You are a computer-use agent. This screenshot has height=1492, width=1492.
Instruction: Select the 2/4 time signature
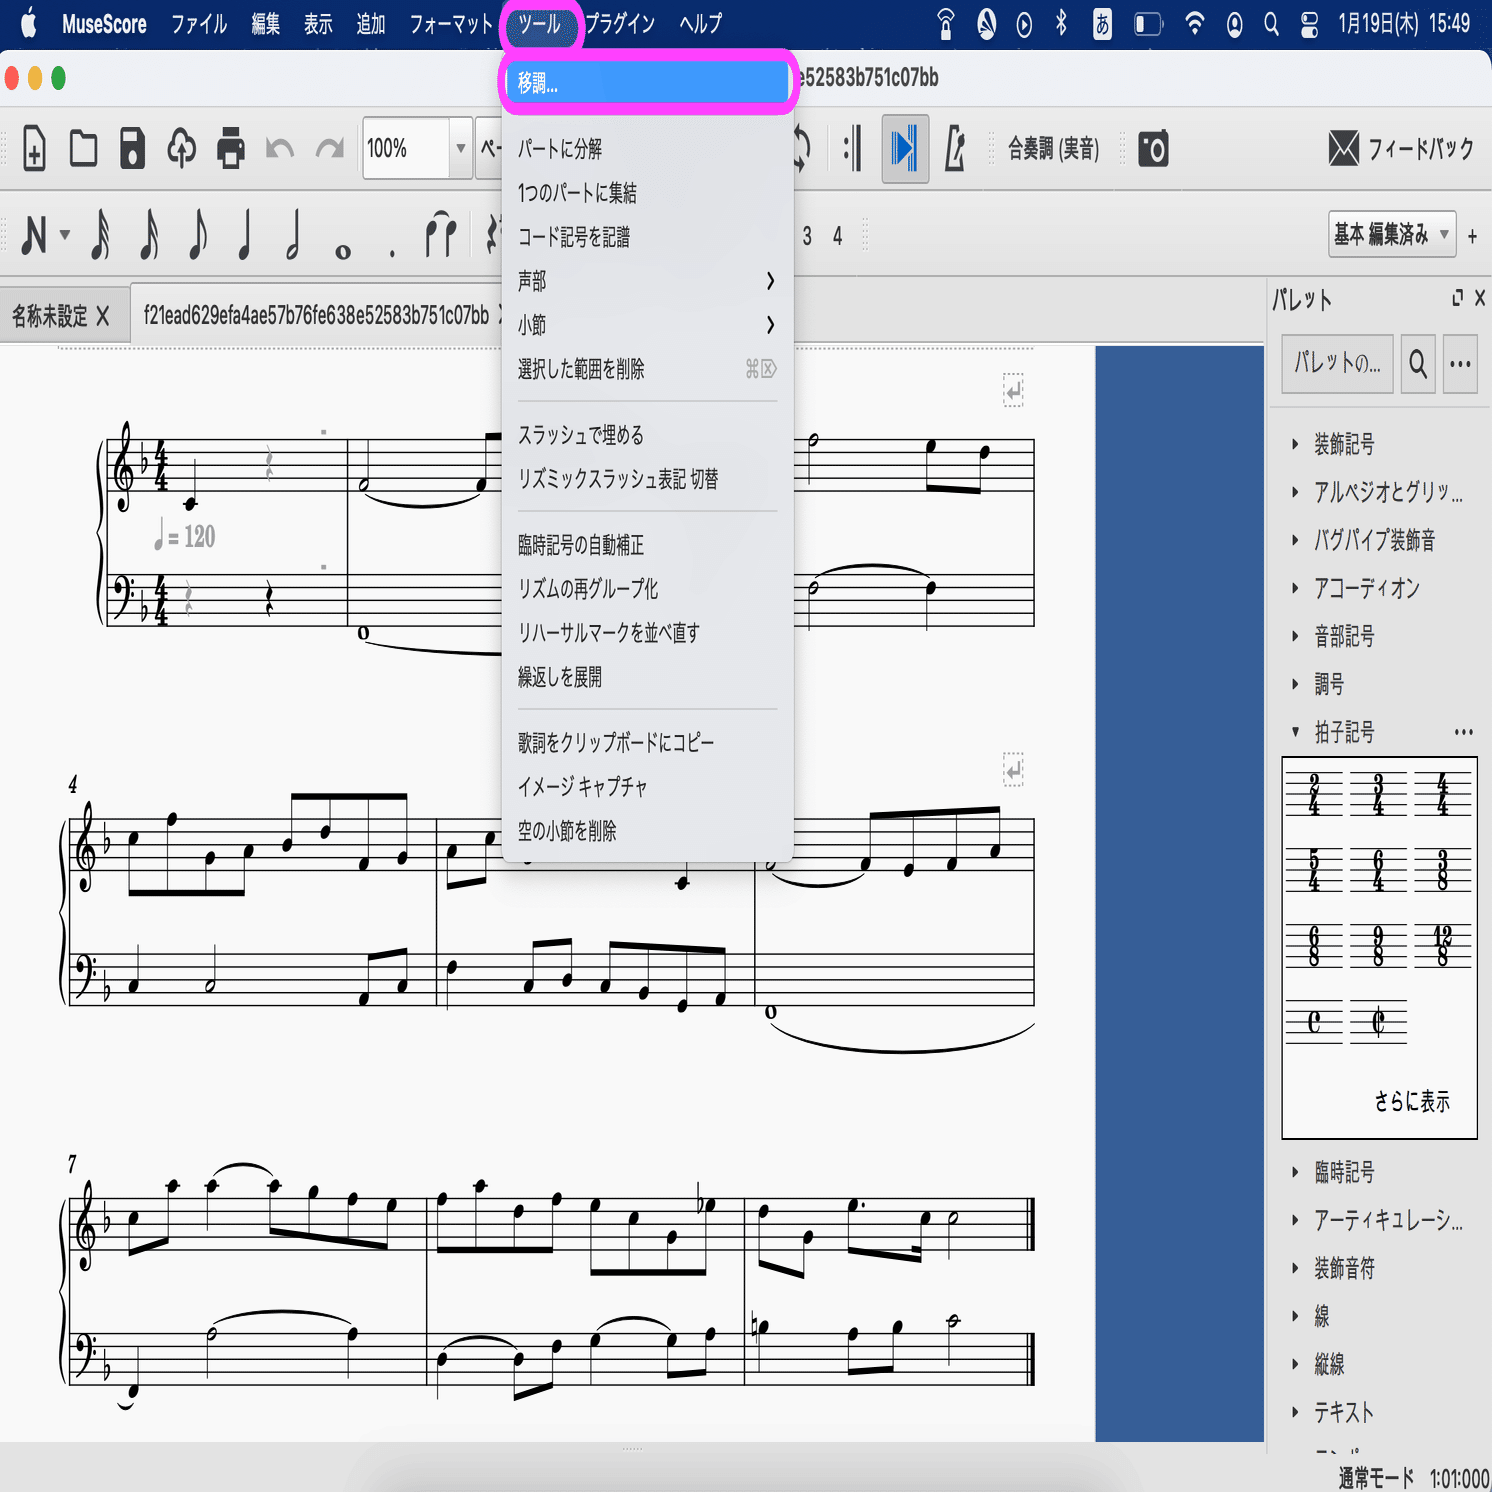point(1314,794)
